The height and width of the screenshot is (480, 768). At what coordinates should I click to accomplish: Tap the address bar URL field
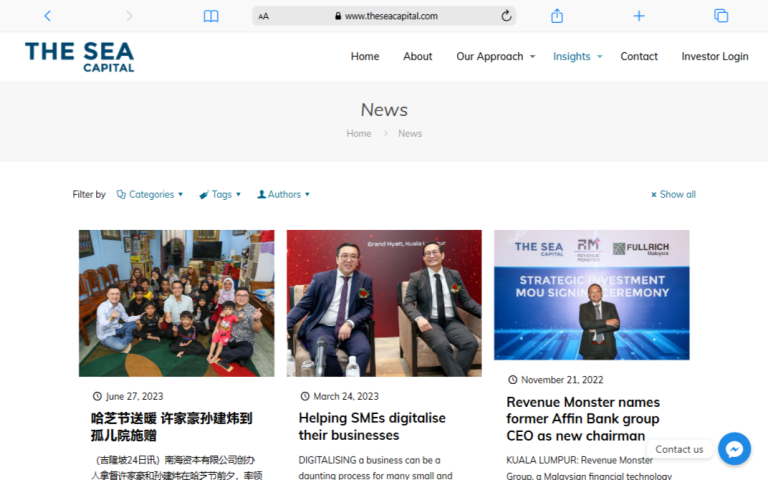[391, 16]
